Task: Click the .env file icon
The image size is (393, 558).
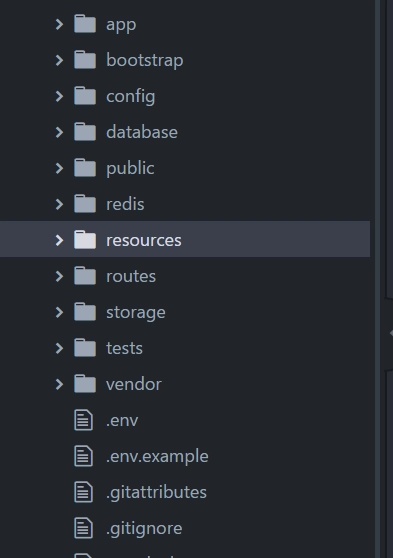Action: (84, 420)
